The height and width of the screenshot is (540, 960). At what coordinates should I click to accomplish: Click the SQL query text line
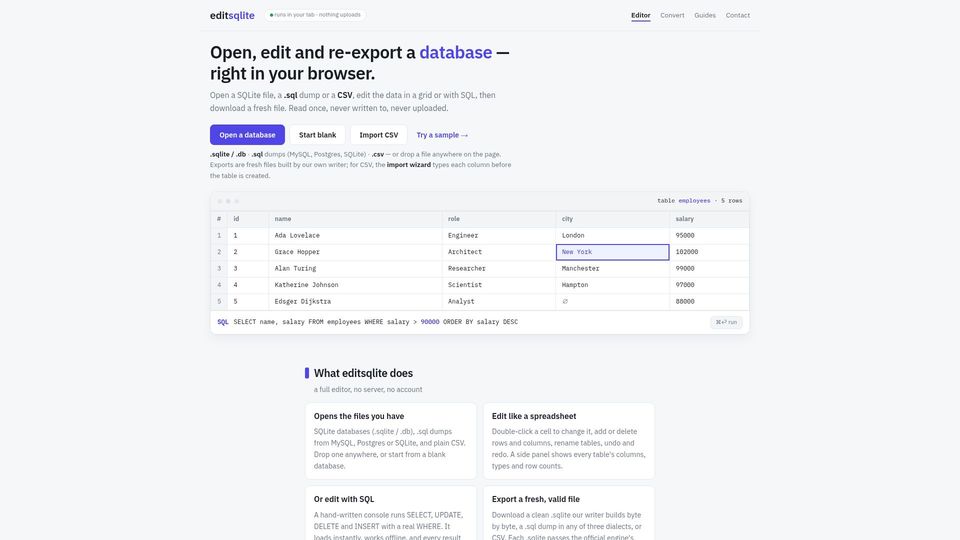tap(375, 322)
